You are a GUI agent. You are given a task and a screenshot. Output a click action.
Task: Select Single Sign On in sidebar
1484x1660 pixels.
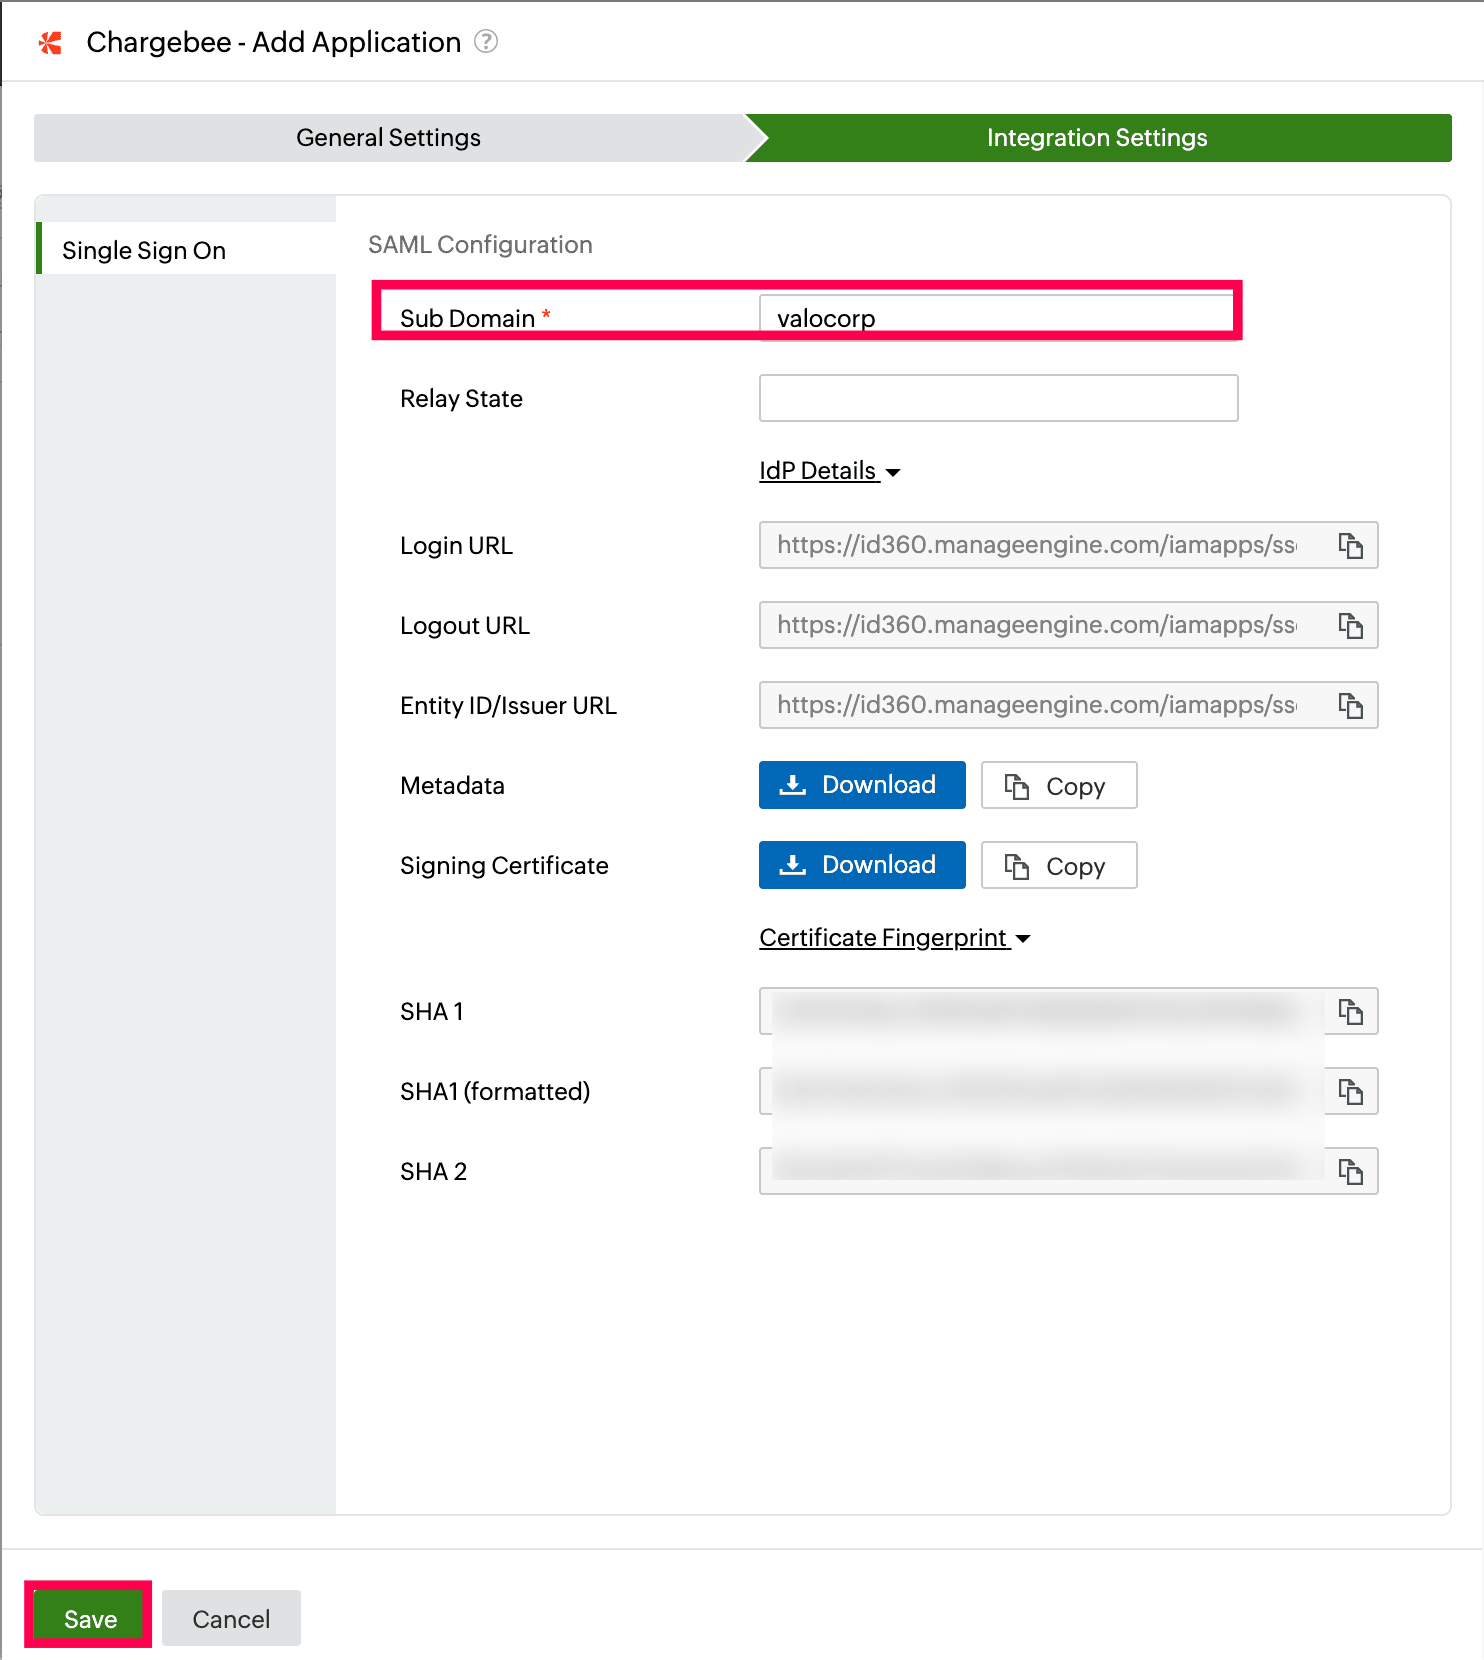click(x=186, y=249)
